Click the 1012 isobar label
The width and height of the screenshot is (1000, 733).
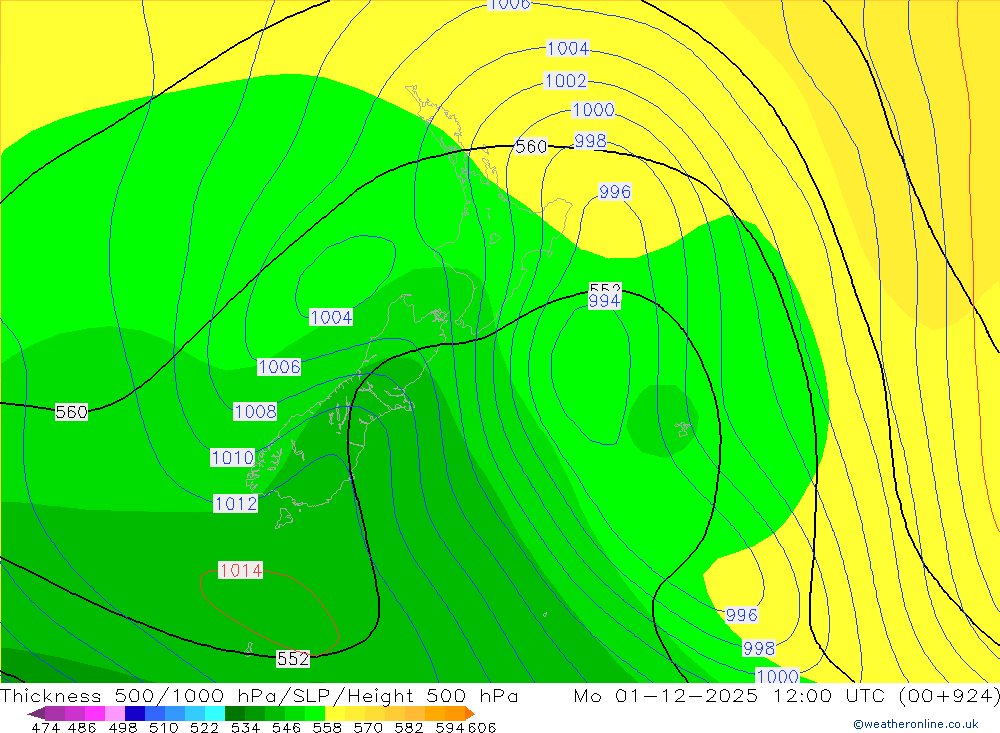point(235,503)
